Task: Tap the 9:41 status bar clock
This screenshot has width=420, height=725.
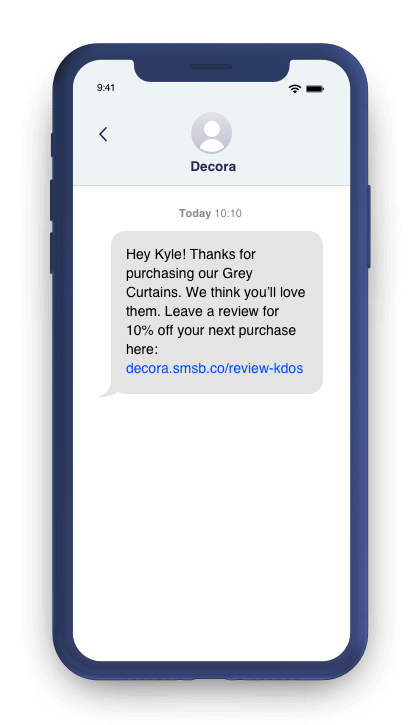Action: (x=106, y=88)
